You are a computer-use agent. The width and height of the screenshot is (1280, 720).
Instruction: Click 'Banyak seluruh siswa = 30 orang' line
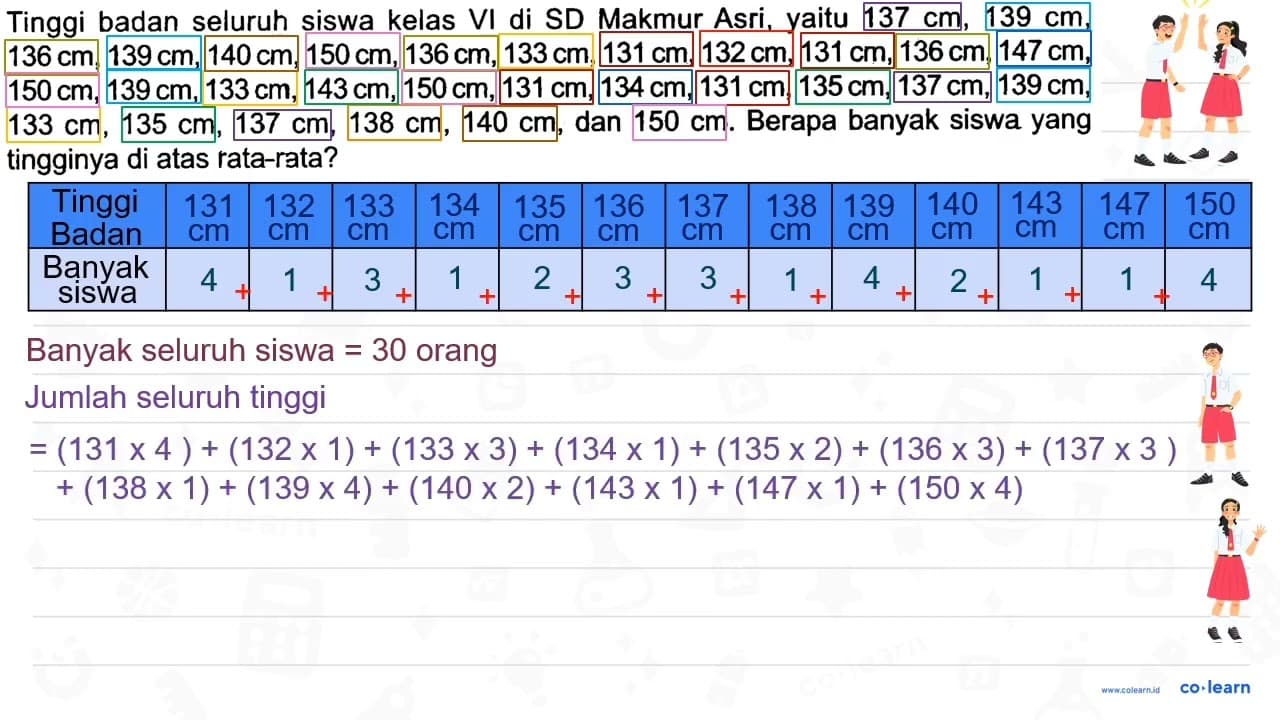pos(262,351)
